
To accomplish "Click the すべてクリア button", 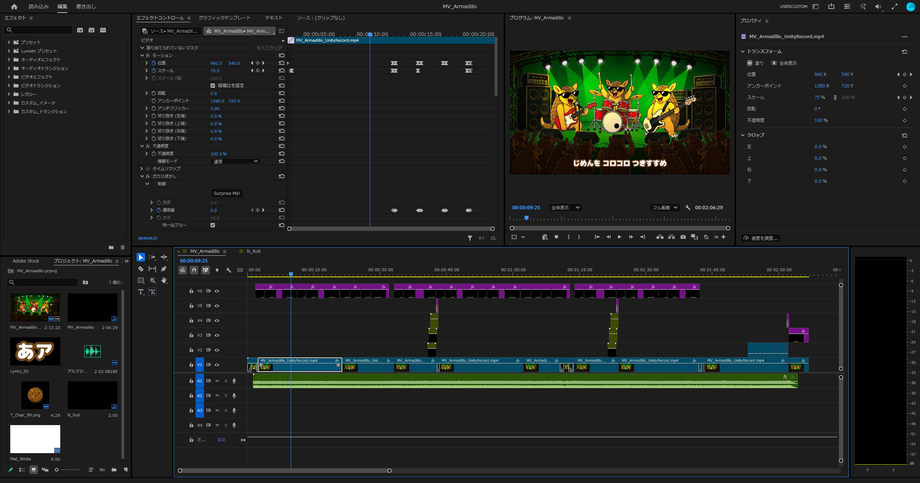I will tap(269, 48).
